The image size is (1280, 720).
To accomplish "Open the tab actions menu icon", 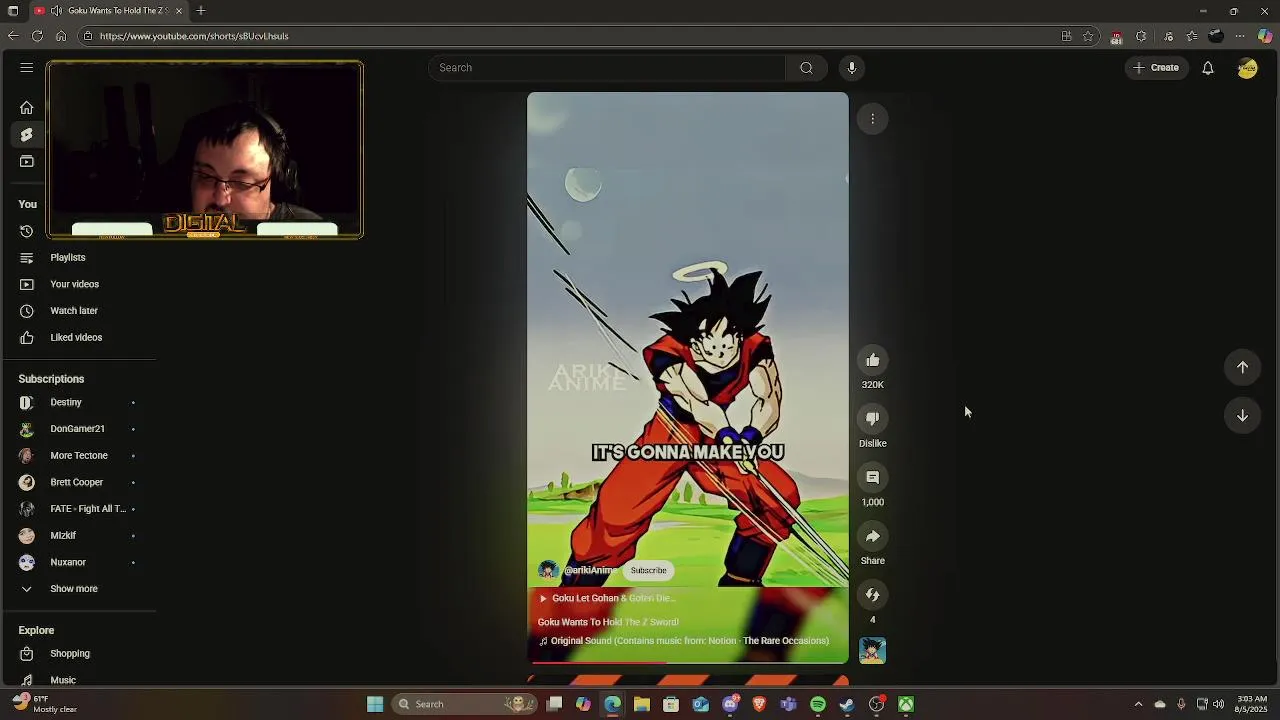I will coord(13,11).
